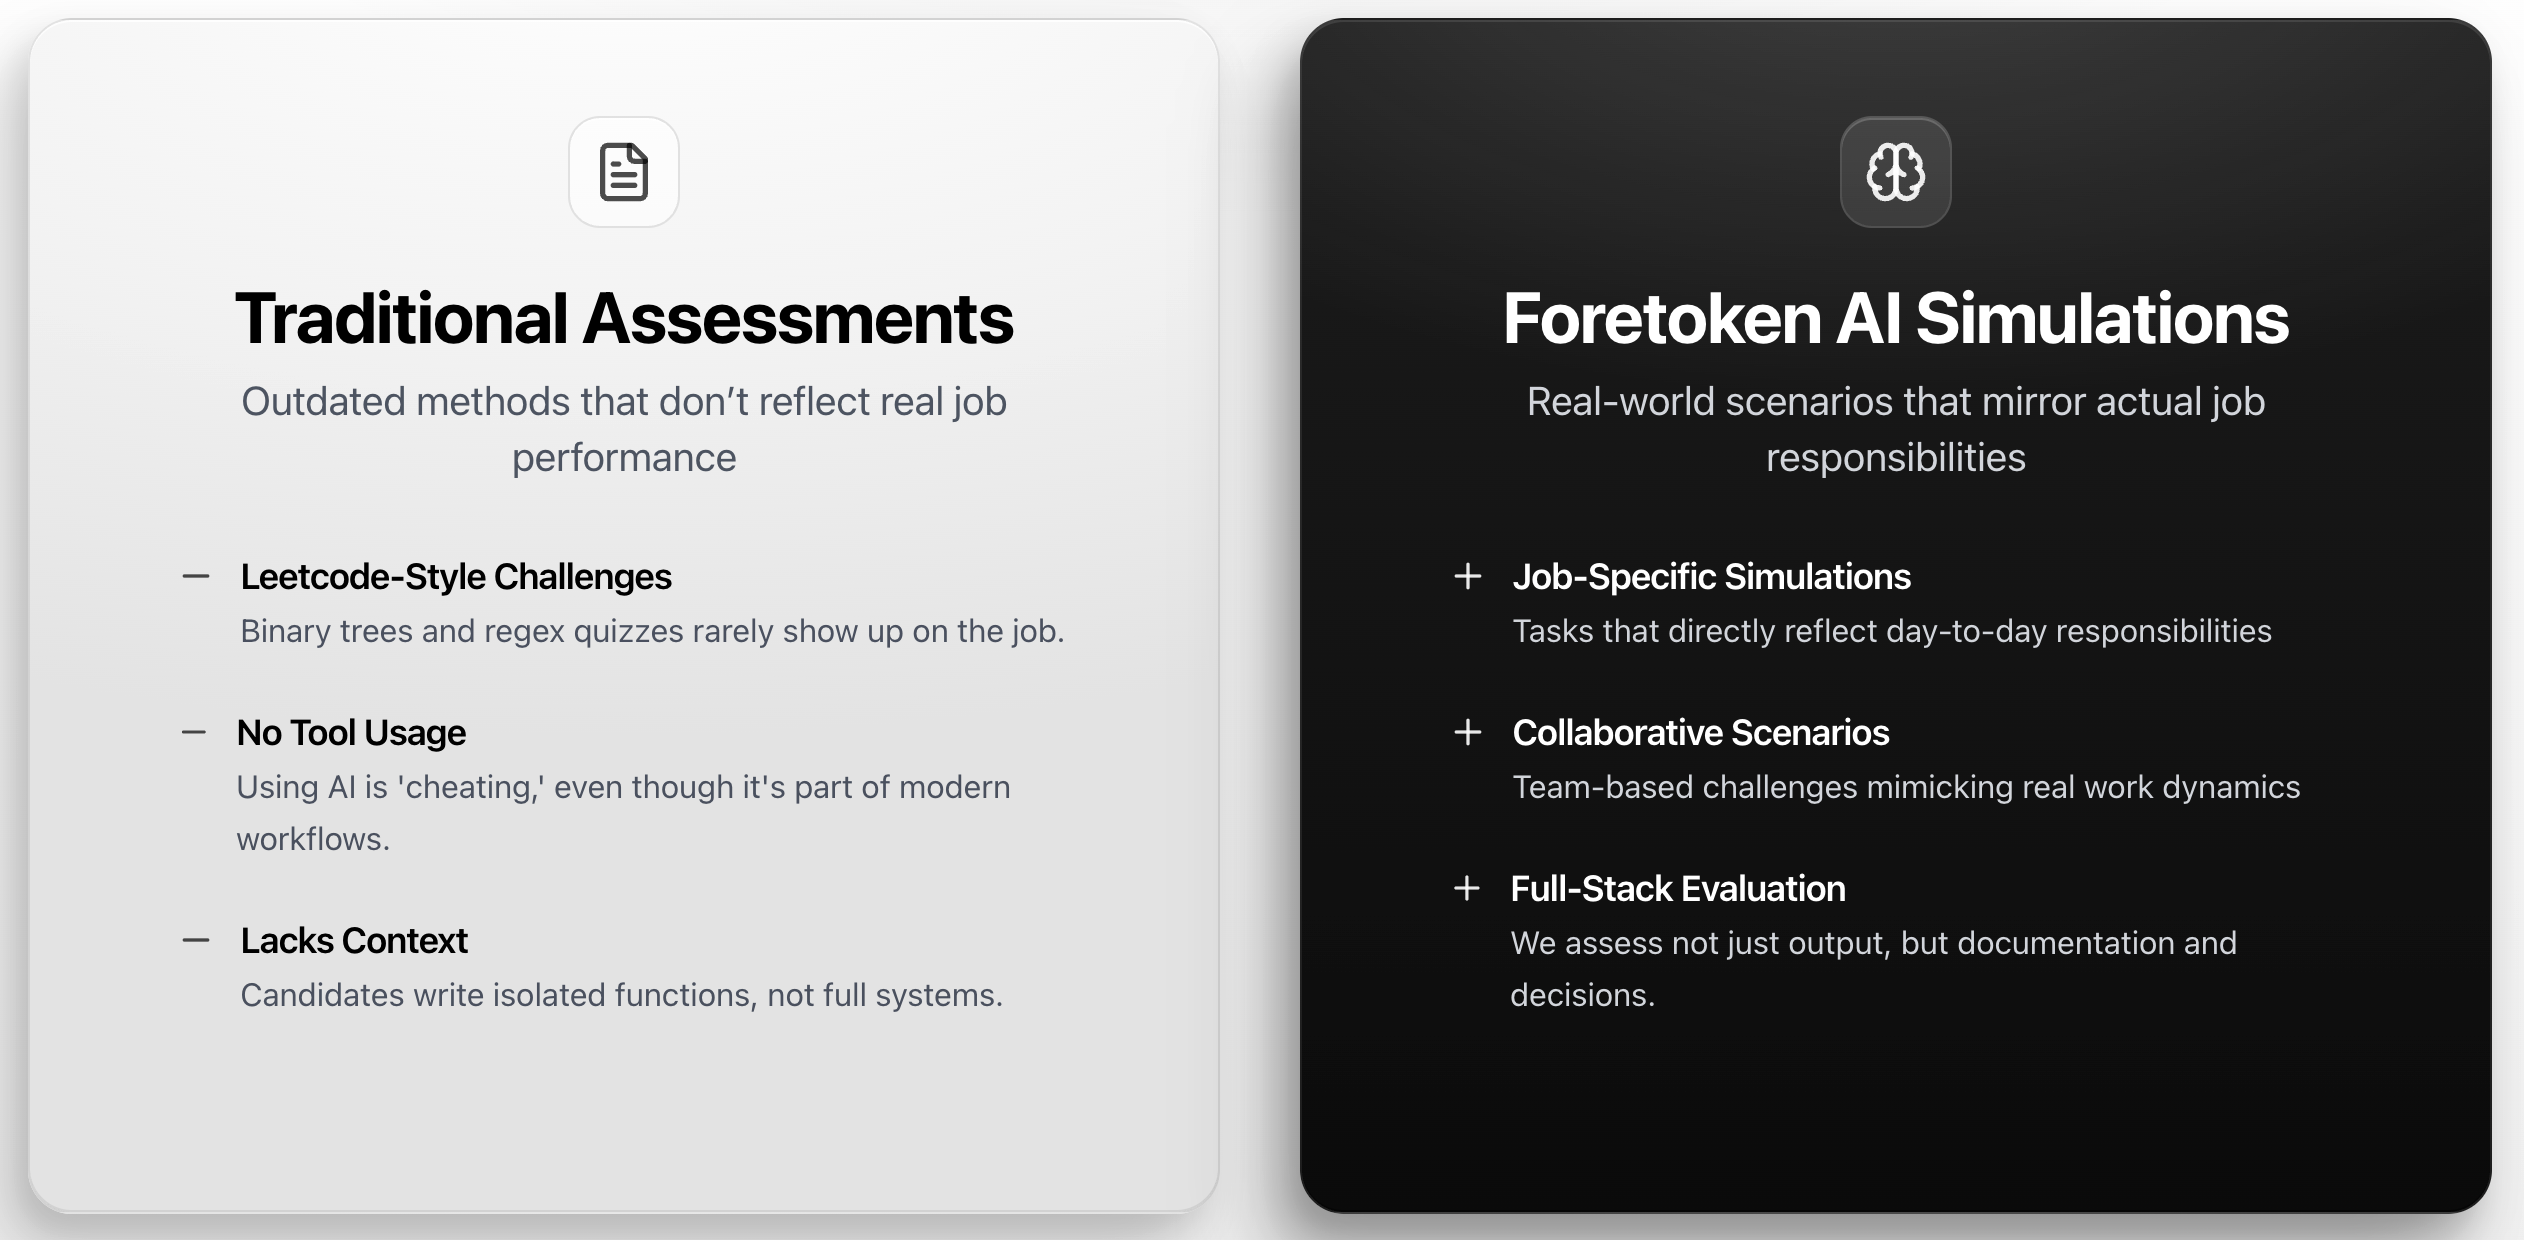Click the document icon above Traditional Assessments

[x=624, y=172]
